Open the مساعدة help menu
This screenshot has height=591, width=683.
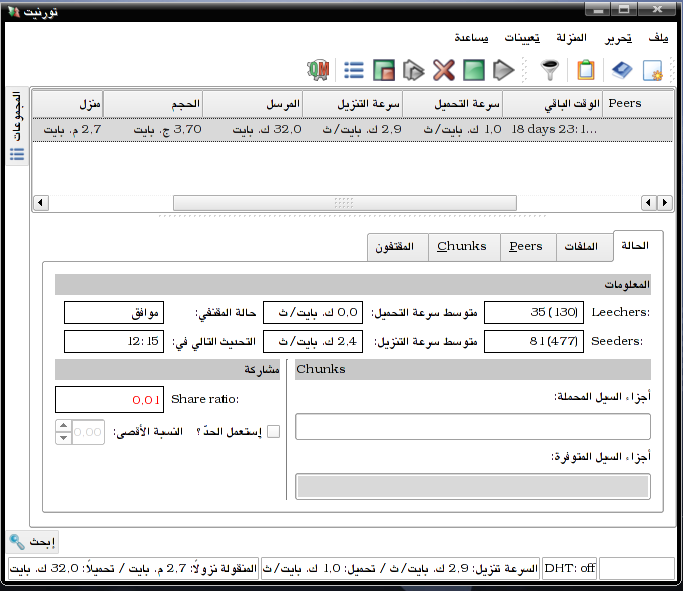click(471, 38)
